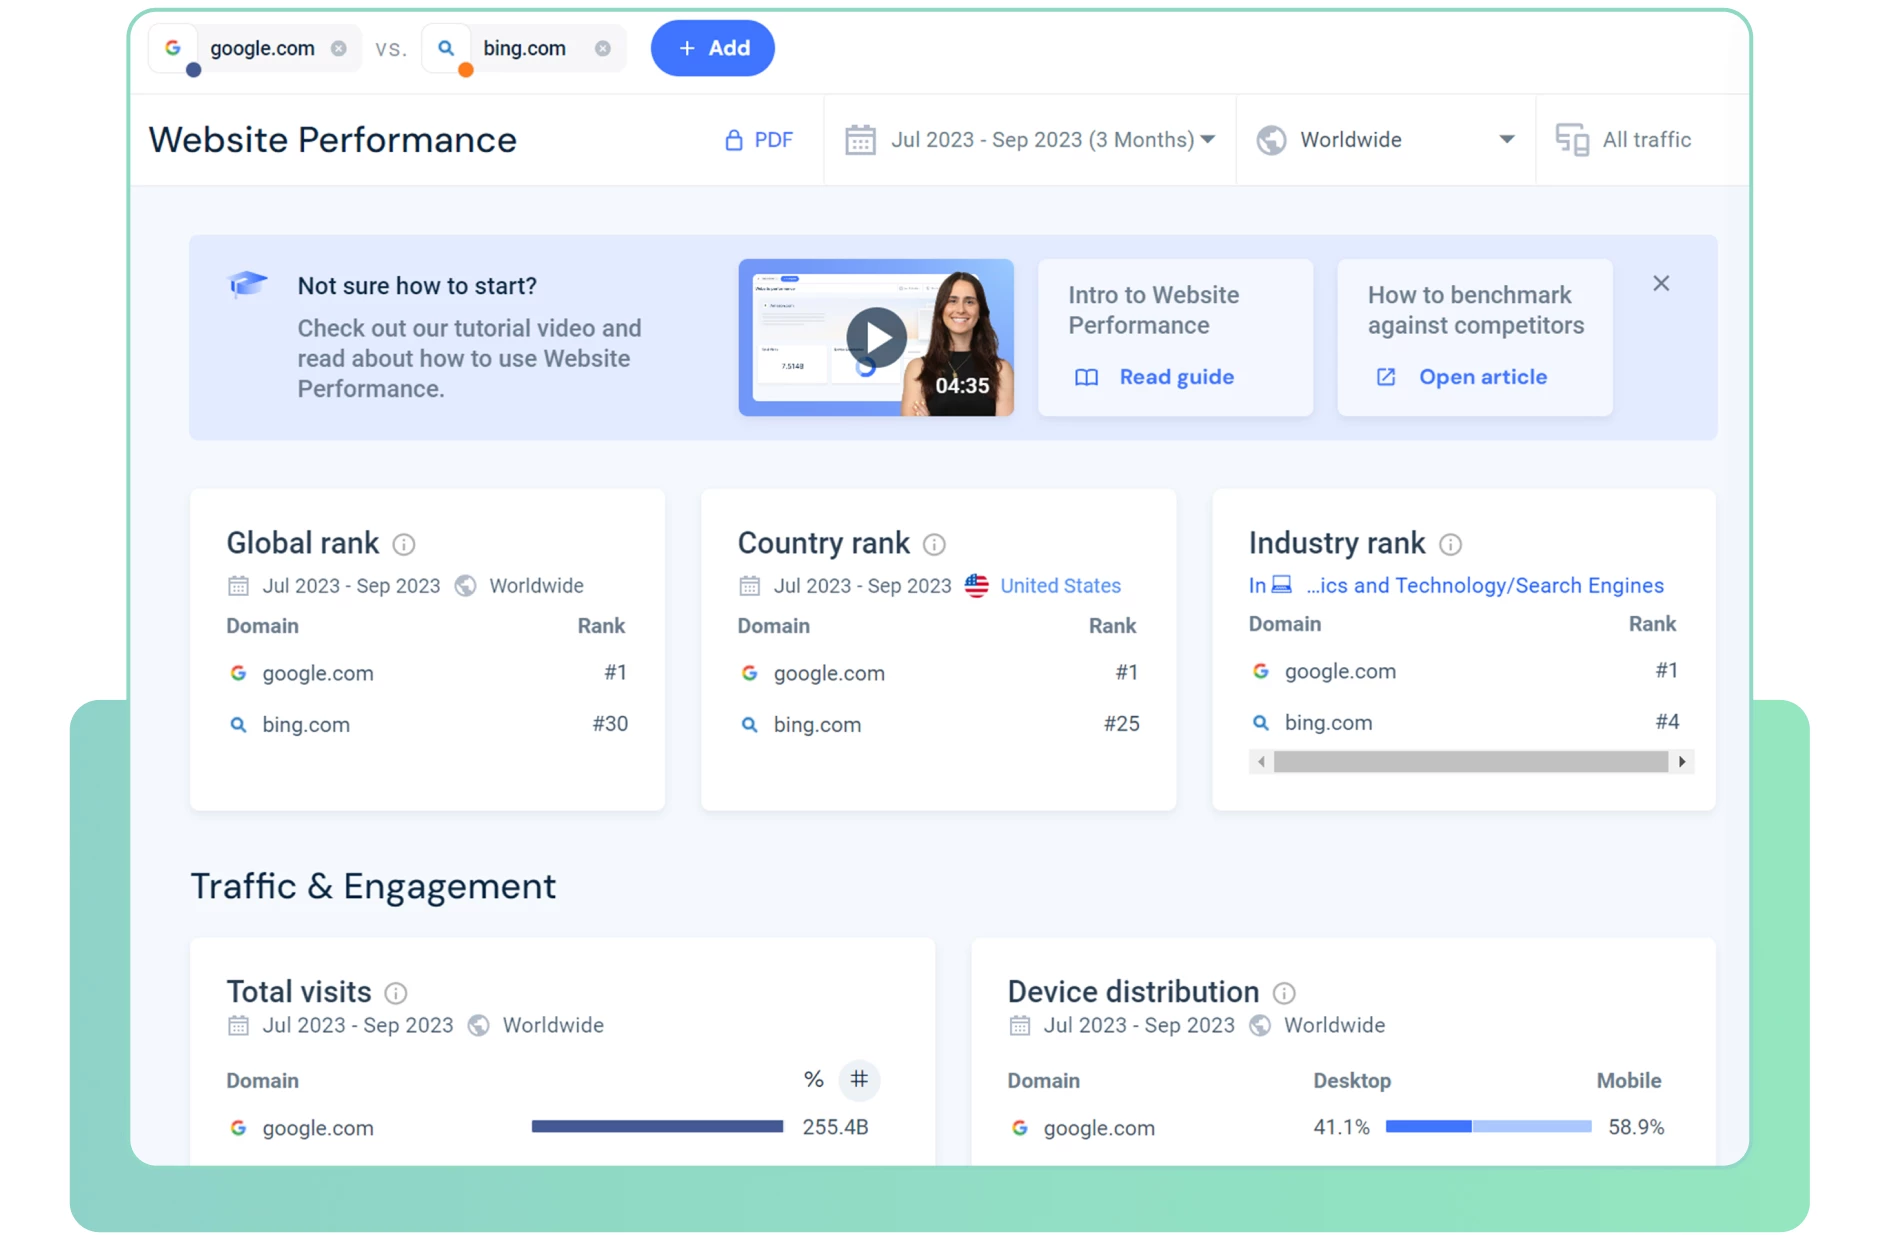Click the calendar icon in the Device distribution card
The image size is (1879, 1235).
(x=1019, y=1026)
